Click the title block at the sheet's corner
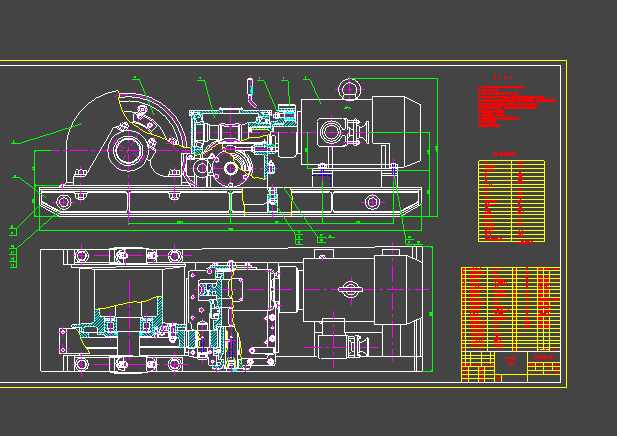This screenshot has width=617, height=436. tap(510, 366)
